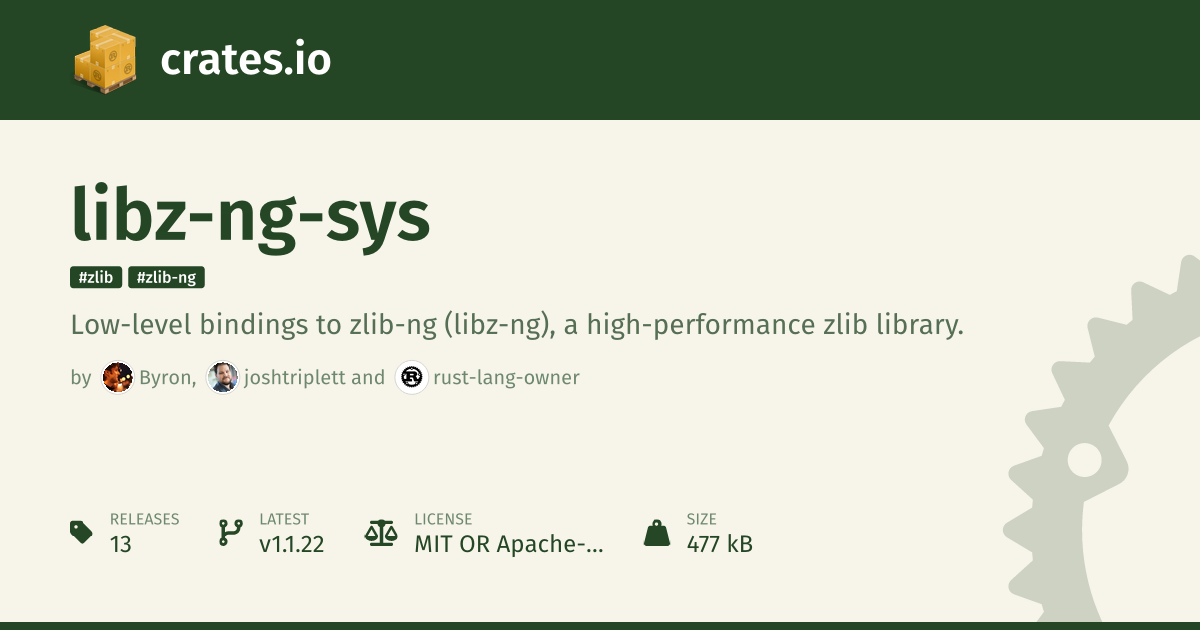Click the crate description about zlib-ng bindings
Image resolution: width=1200 pixels, height=630 pixels.
click(x=517, y=325)
